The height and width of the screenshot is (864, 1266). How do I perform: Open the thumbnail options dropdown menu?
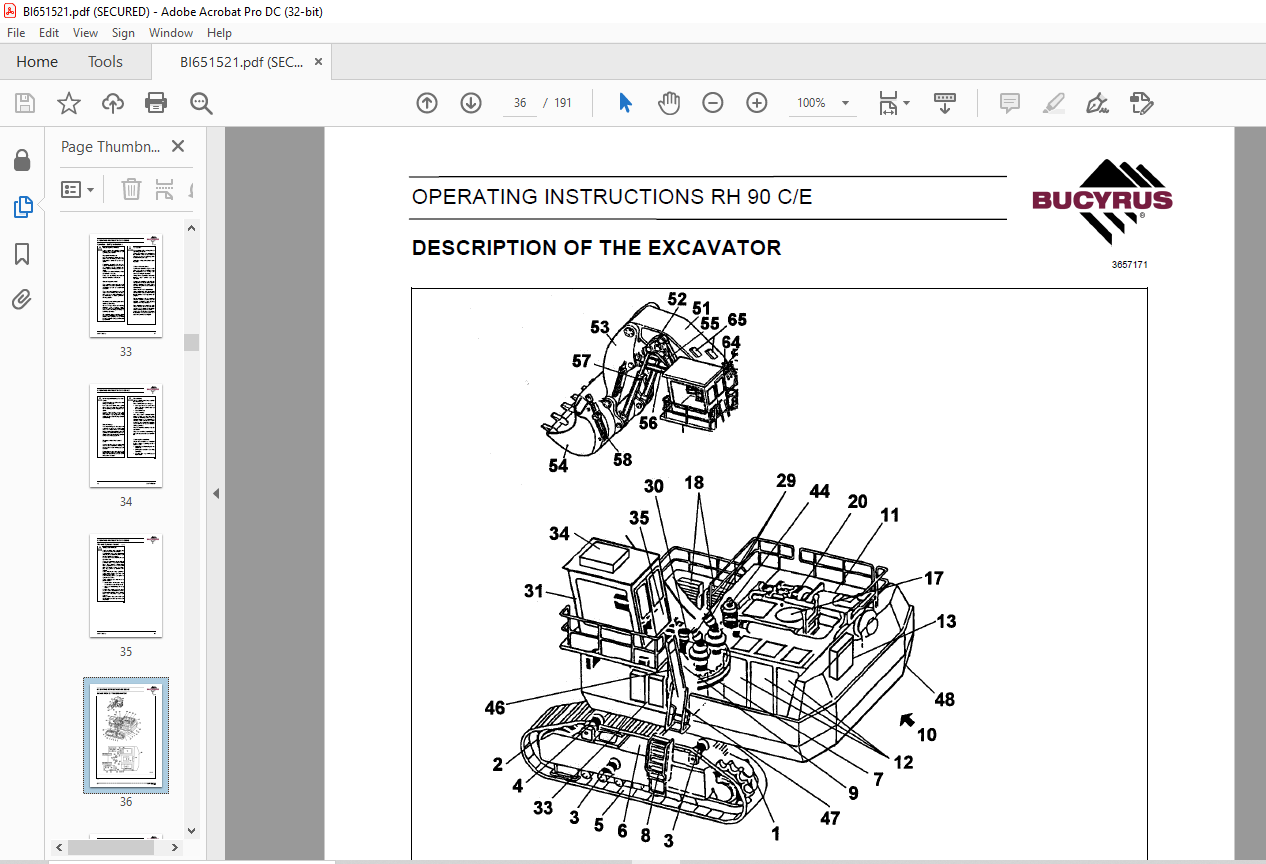click(x=78, y=189)
